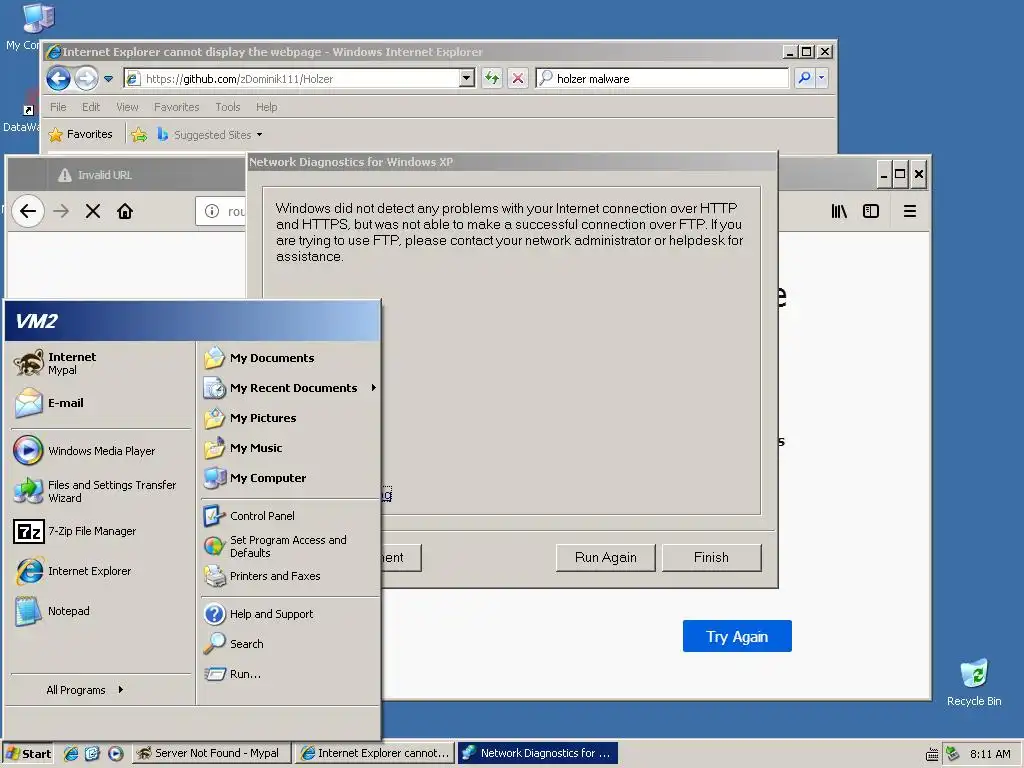Open Printers and Faxes
This screenshot has width=1024, height=768.
(x=289, y=576)
